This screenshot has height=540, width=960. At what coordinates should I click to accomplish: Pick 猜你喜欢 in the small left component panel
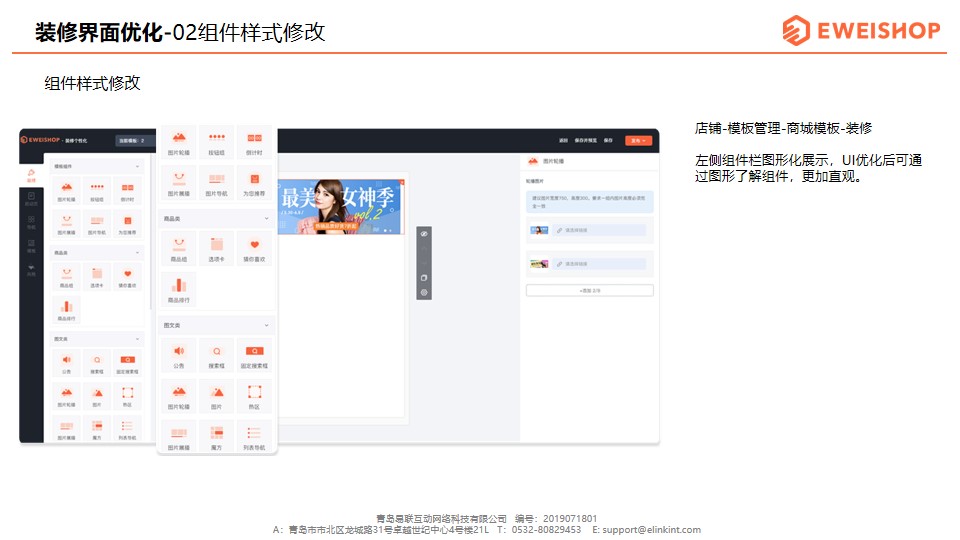coord(127,277)
